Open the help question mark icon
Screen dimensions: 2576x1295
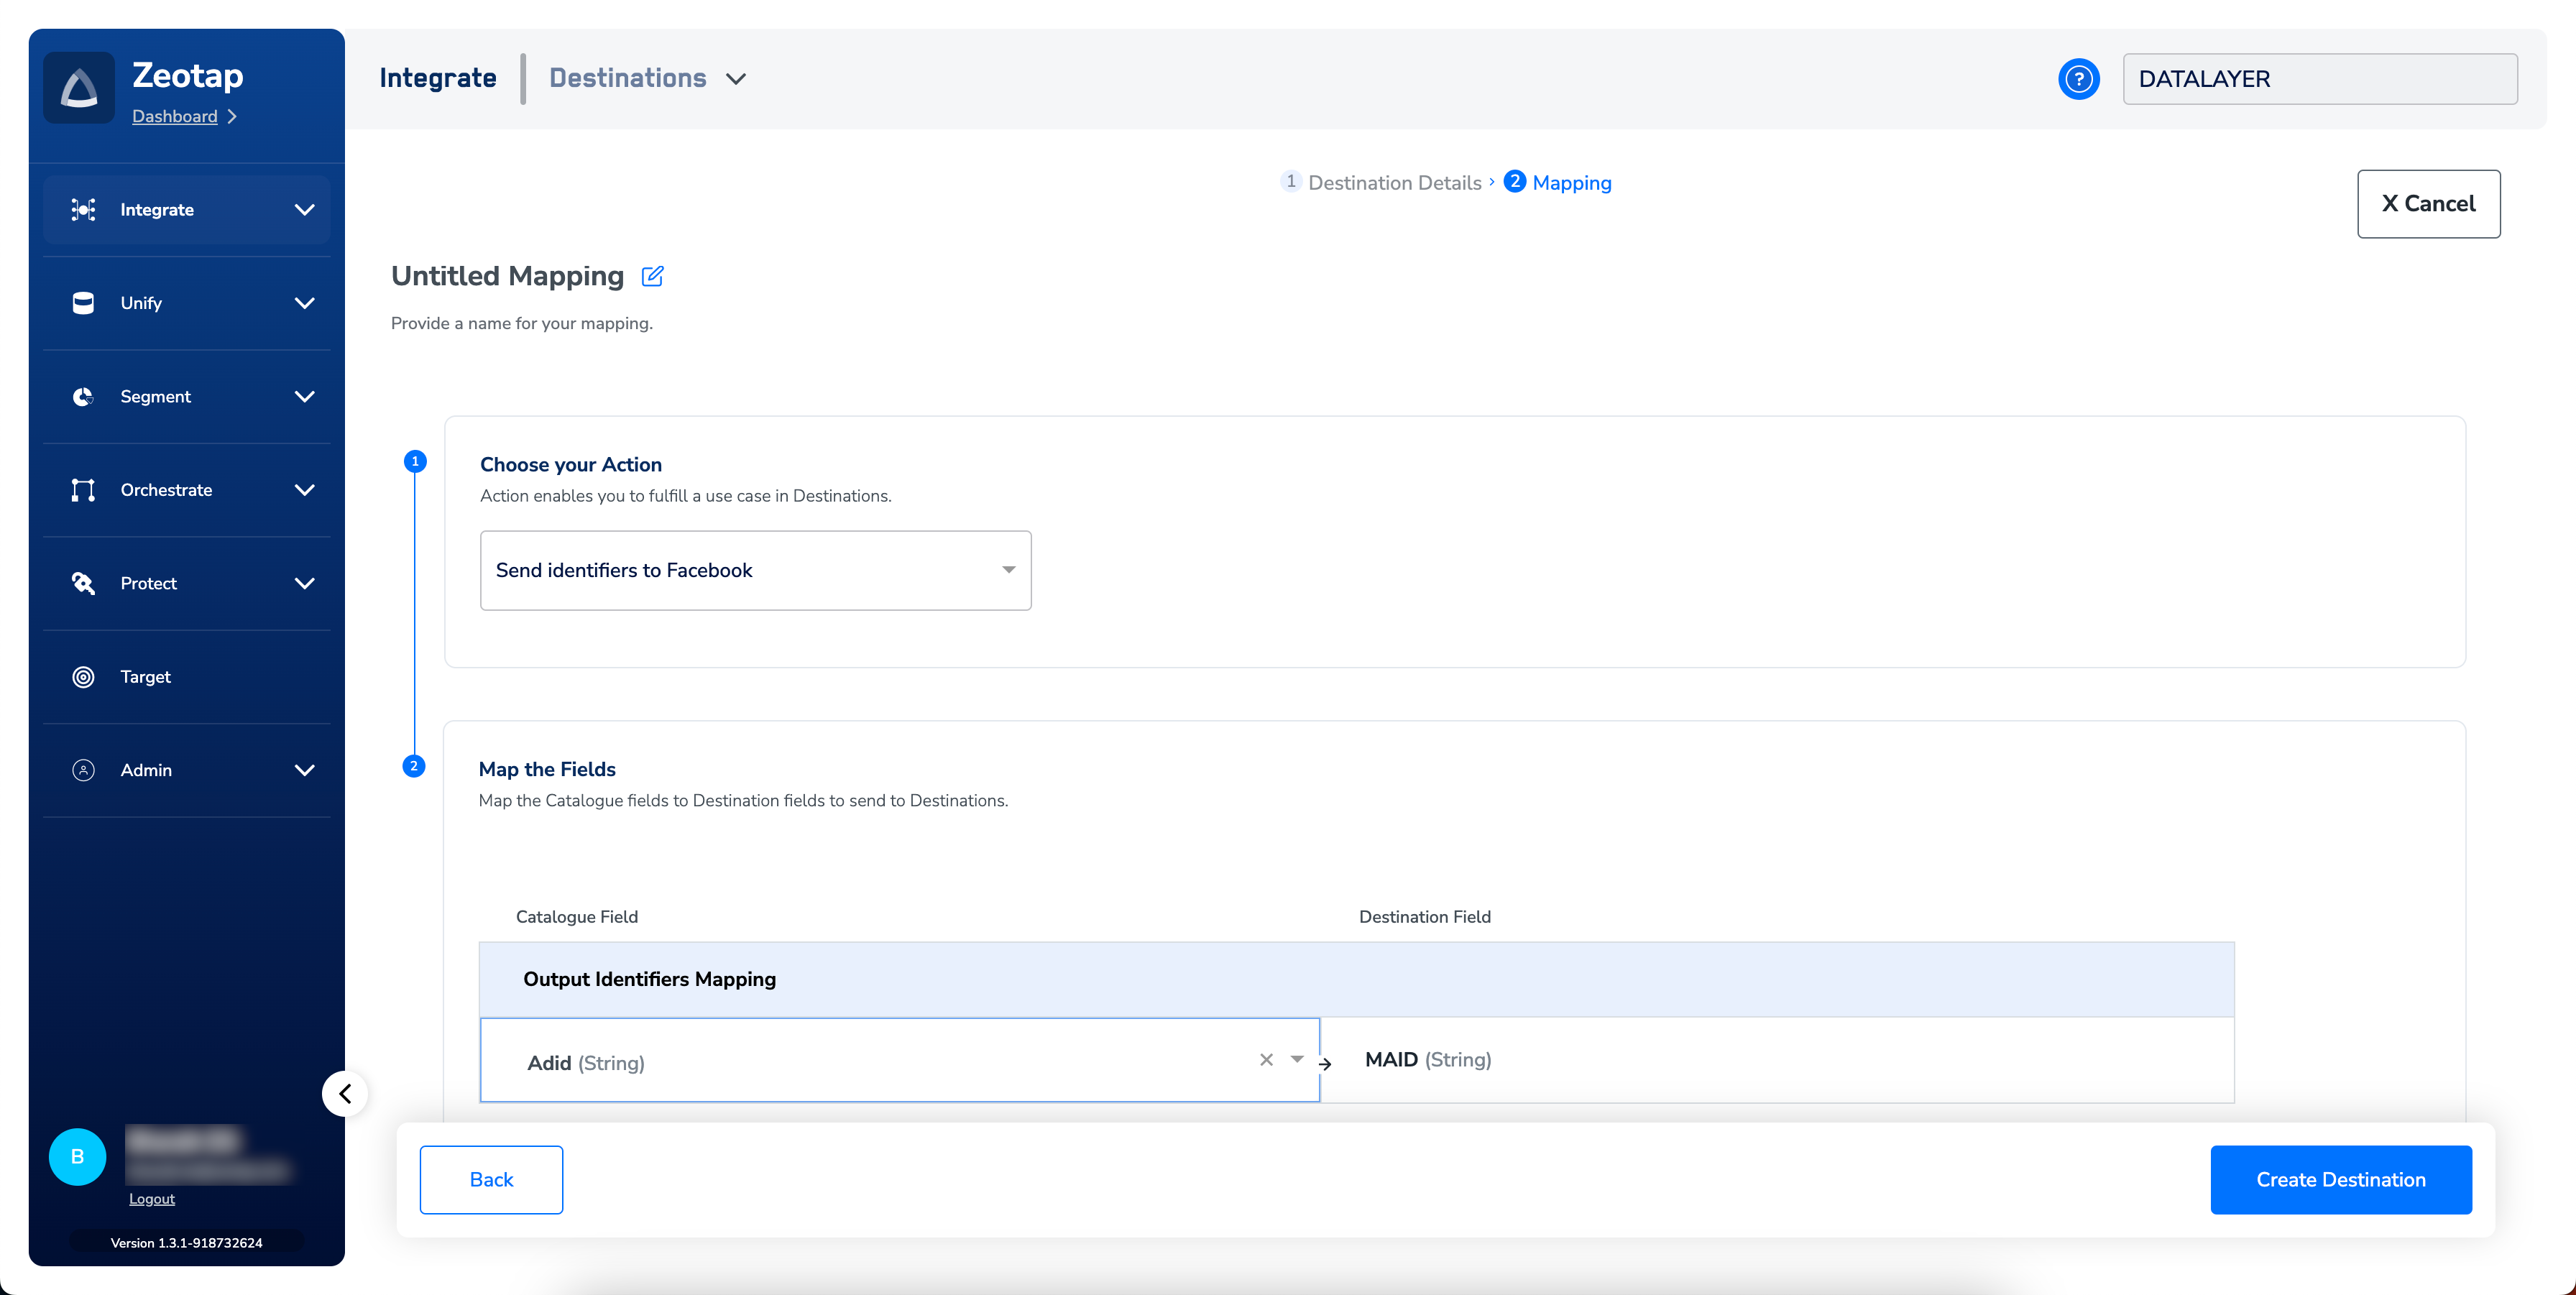click(2078, 79)
